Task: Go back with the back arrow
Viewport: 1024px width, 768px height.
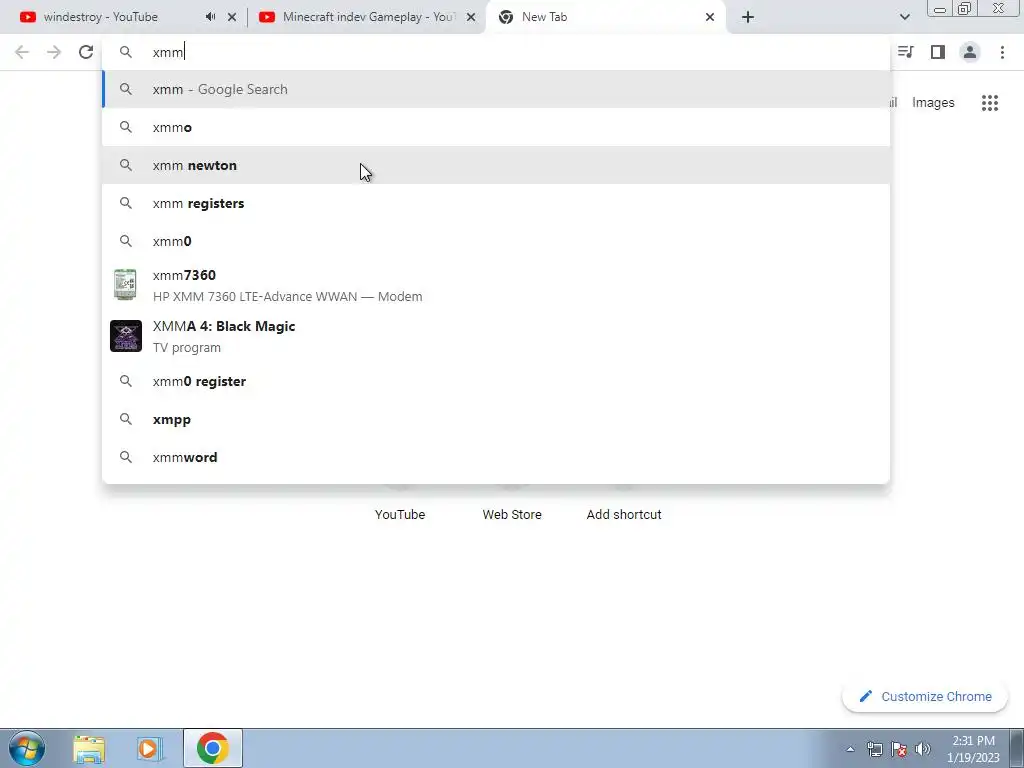Action: pos(22,52)
